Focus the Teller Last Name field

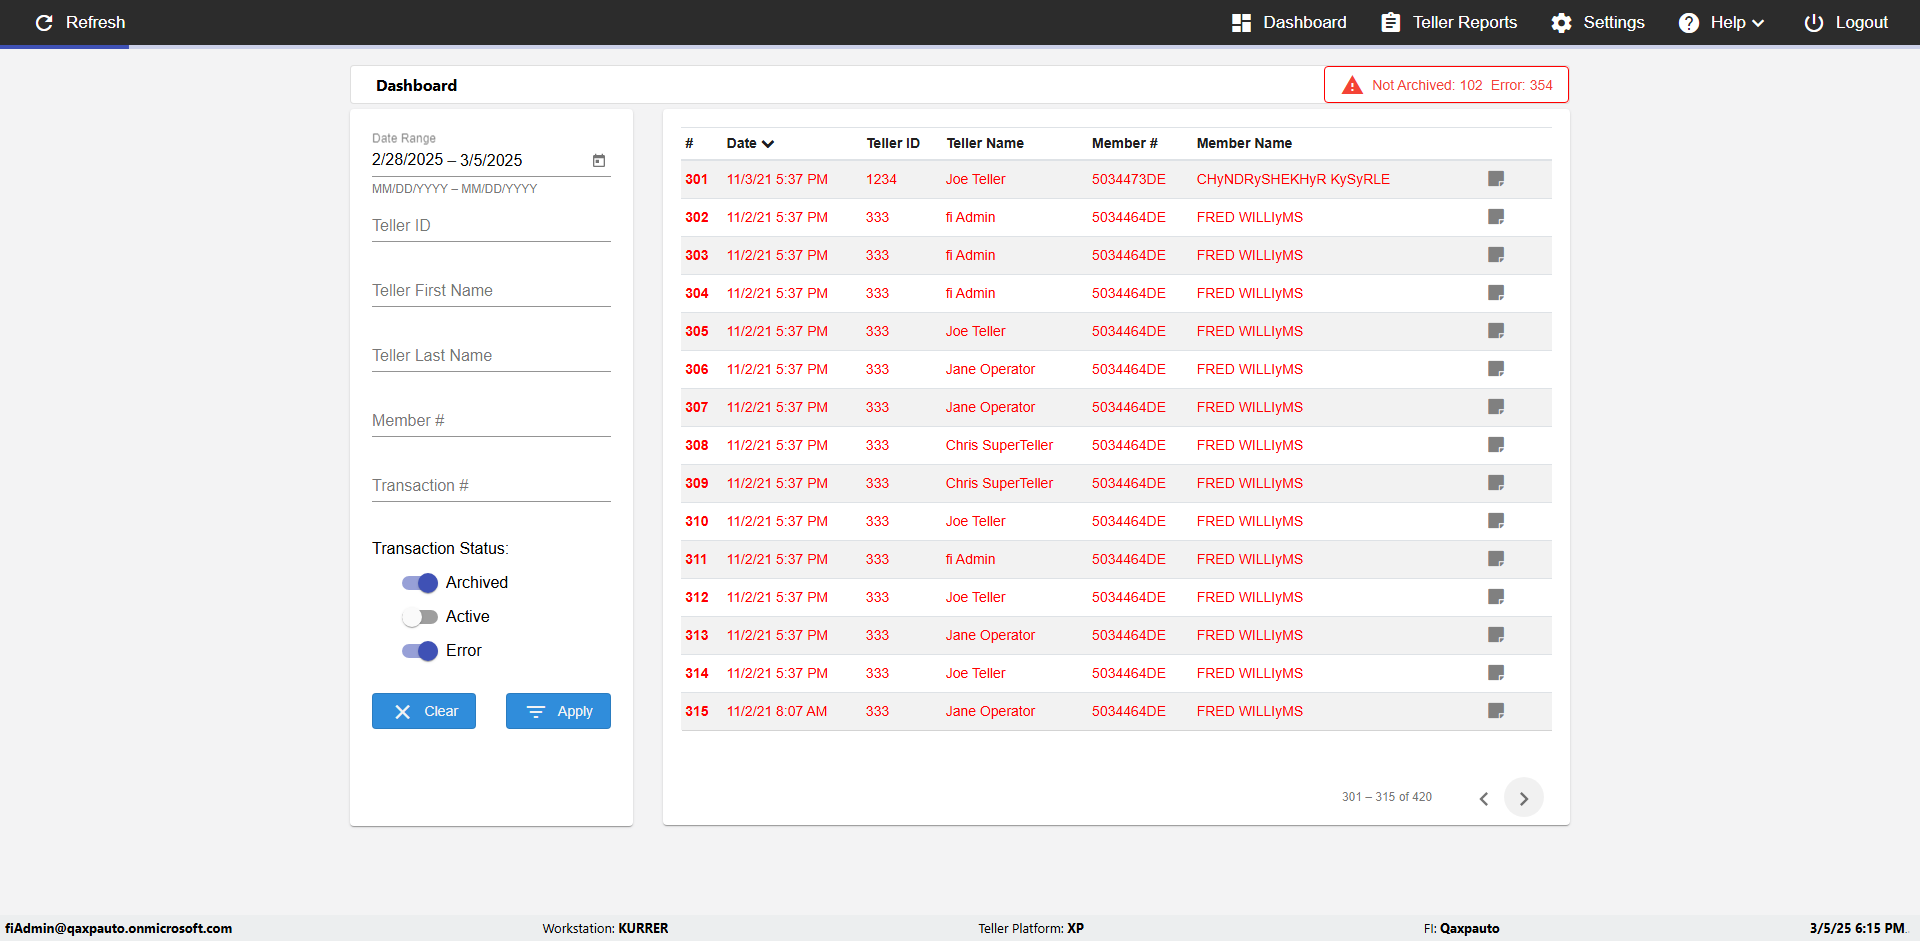pos(491,356)
